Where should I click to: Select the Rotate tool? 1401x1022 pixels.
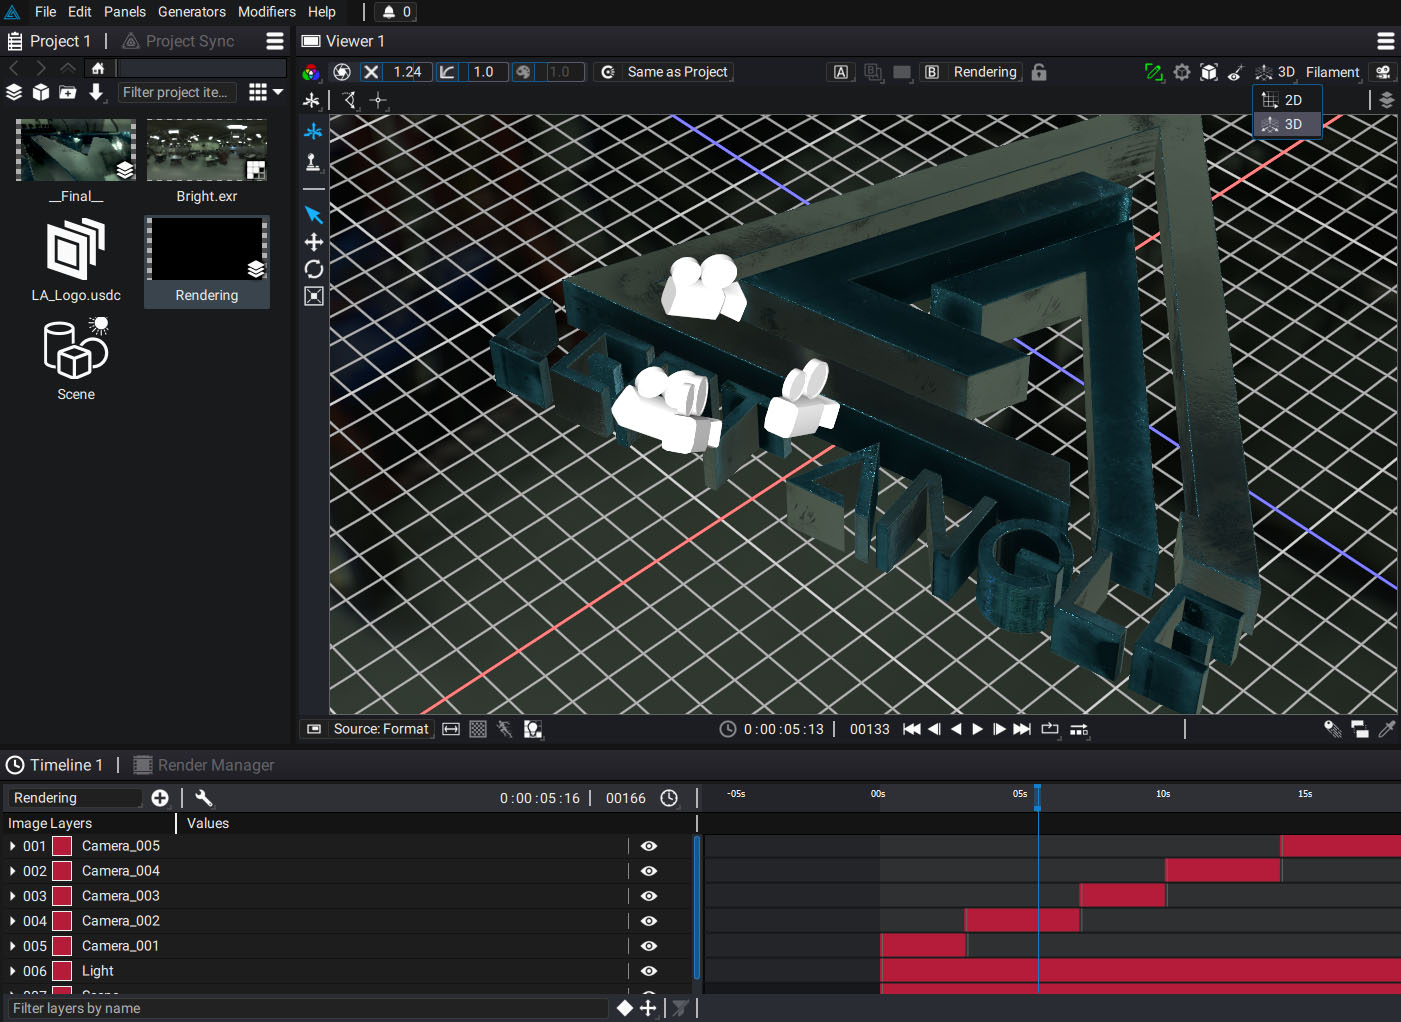[x=314, y=269]
